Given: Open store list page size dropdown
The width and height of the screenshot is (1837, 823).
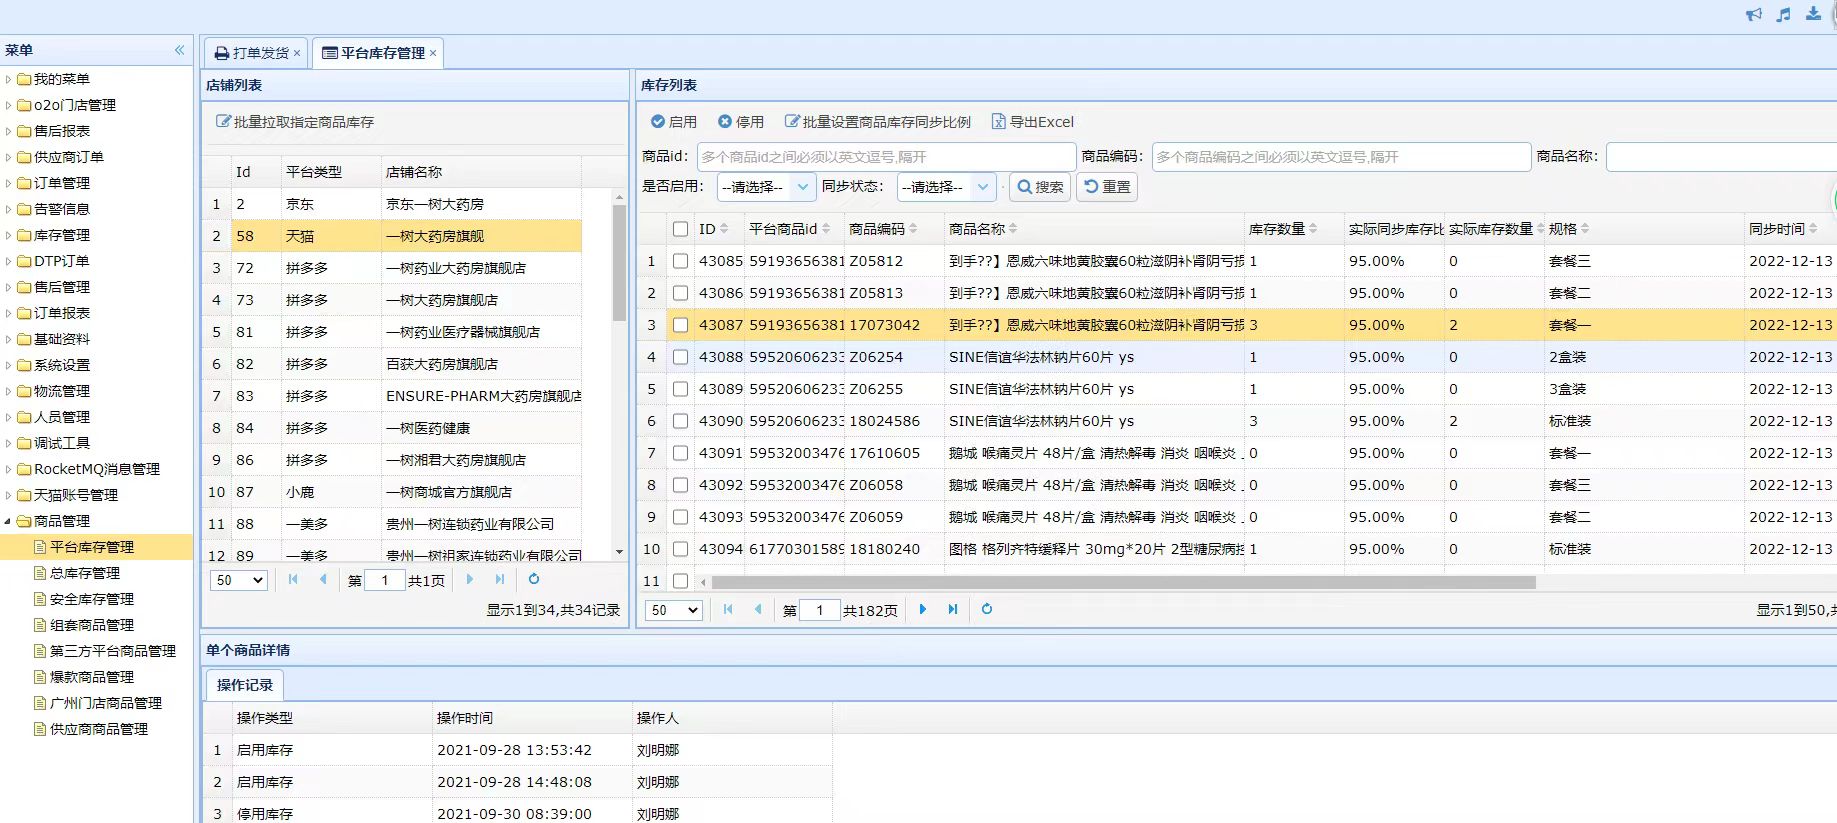Looking at the screenshot, I should coord(239,580).
